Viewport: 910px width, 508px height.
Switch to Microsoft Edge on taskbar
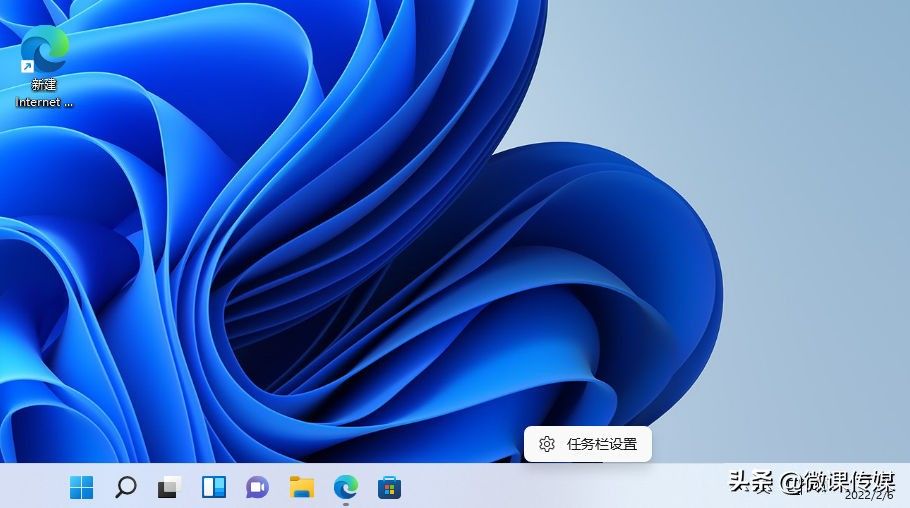coord(346,487)
